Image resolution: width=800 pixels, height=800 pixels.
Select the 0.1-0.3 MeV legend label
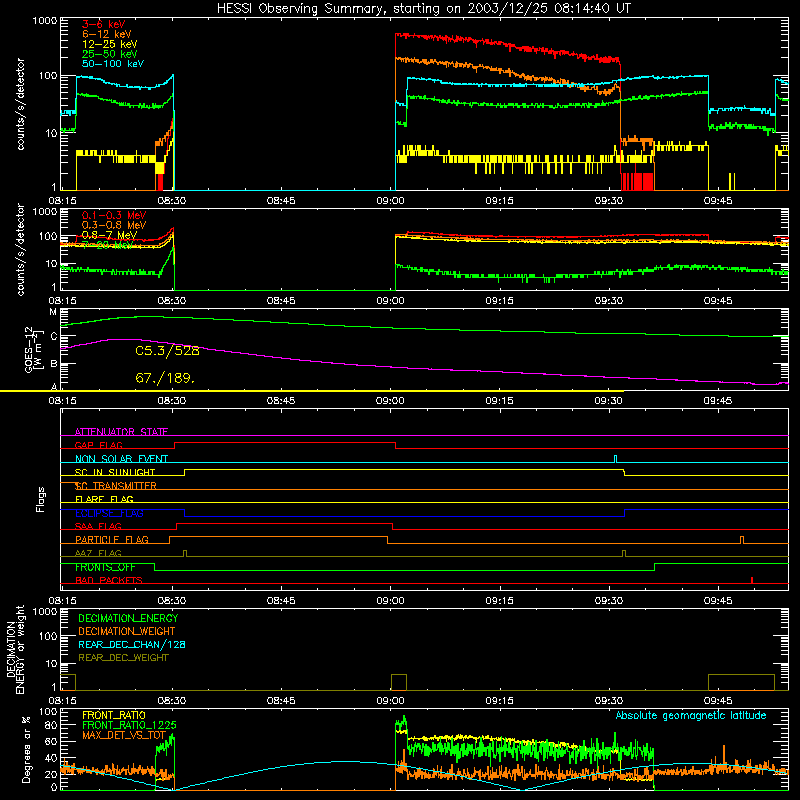tap(114, 215)
